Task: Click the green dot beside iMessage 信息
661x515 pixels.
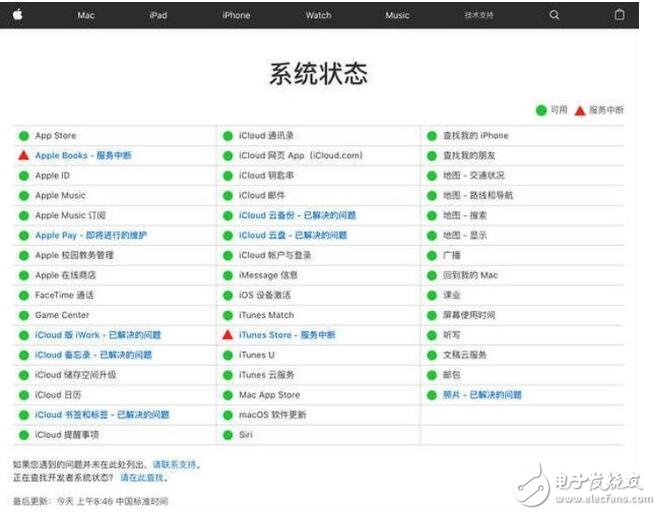Action: [x=228, y=276]
